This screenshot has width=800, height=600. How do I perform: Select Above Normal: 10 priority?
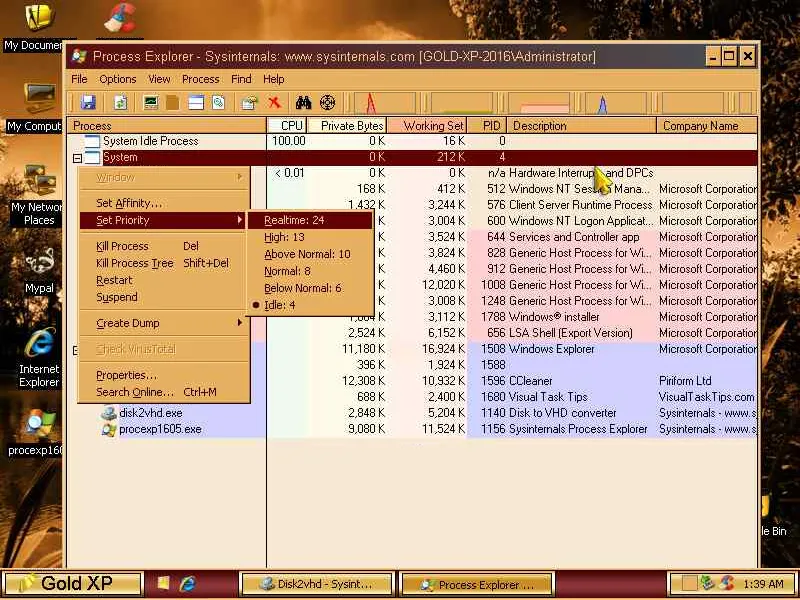click(x=310, y=254)
